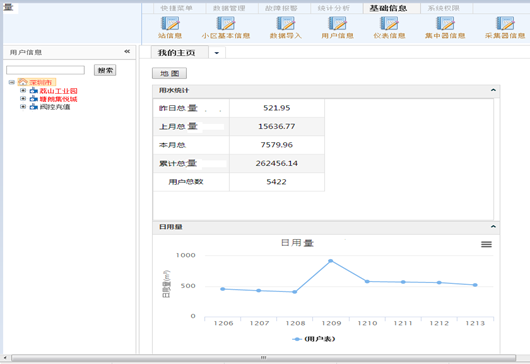Screen dimensions: 530x364
Task: Click the value 521.95 in the table
Action: tap(276, 108)
